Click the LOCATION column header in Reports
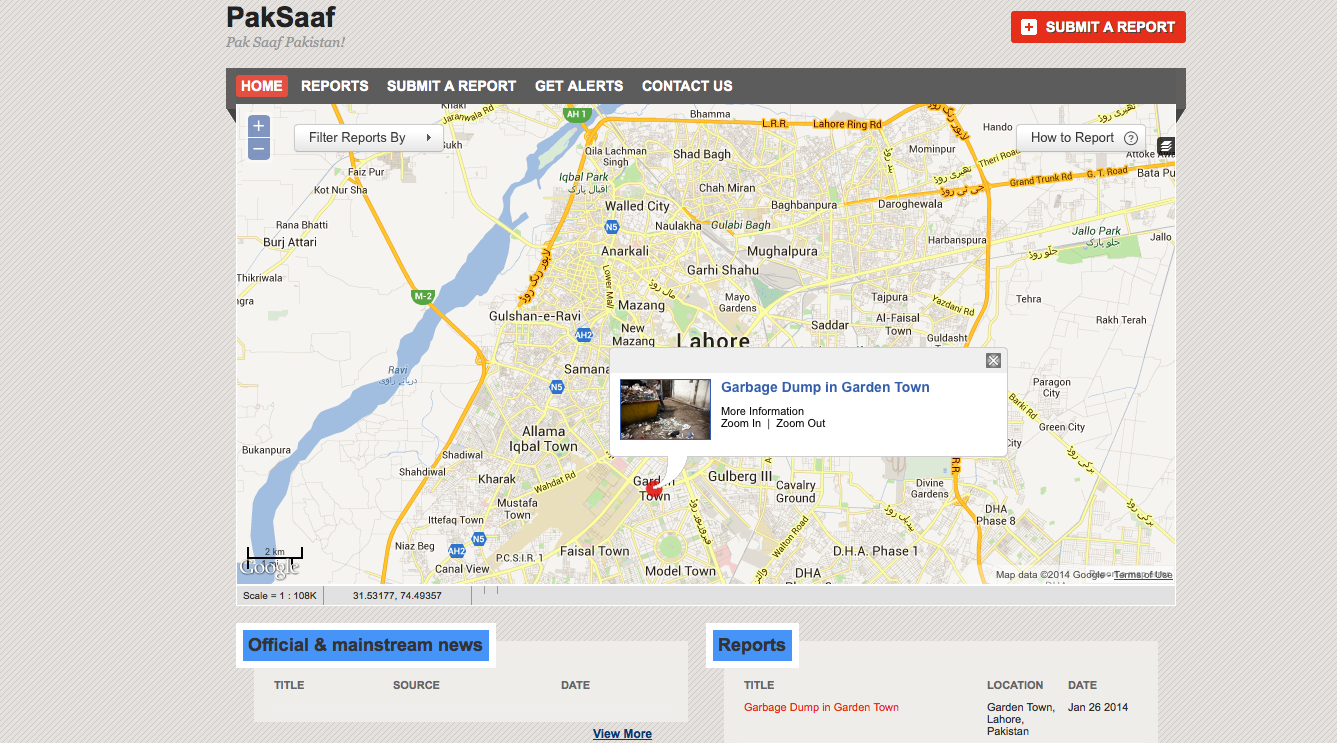Viewport: 1337px width, 743px height. [1015, 685]
